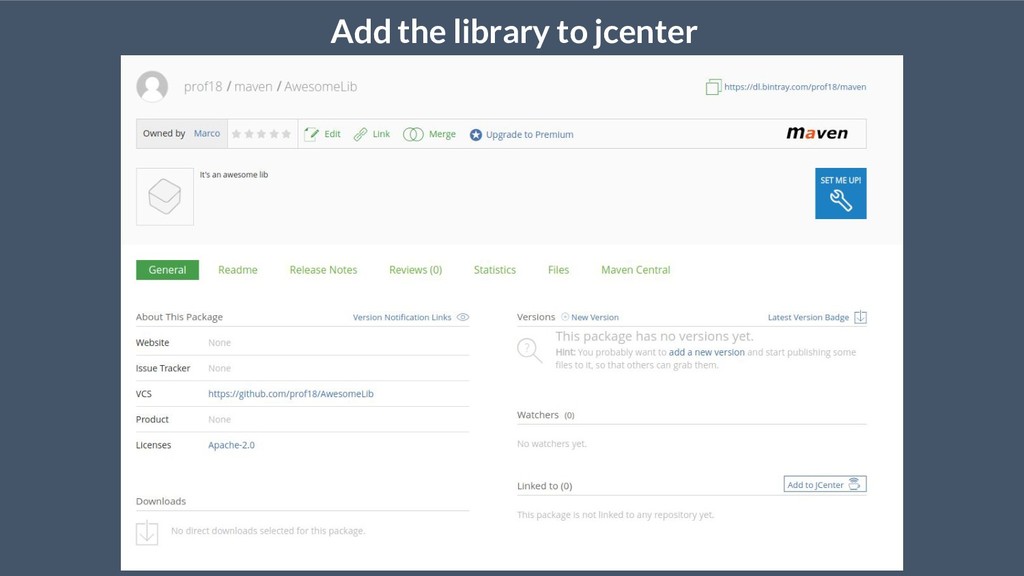Click the user avatar icon
1024x576 pixels.
[152, 86]
